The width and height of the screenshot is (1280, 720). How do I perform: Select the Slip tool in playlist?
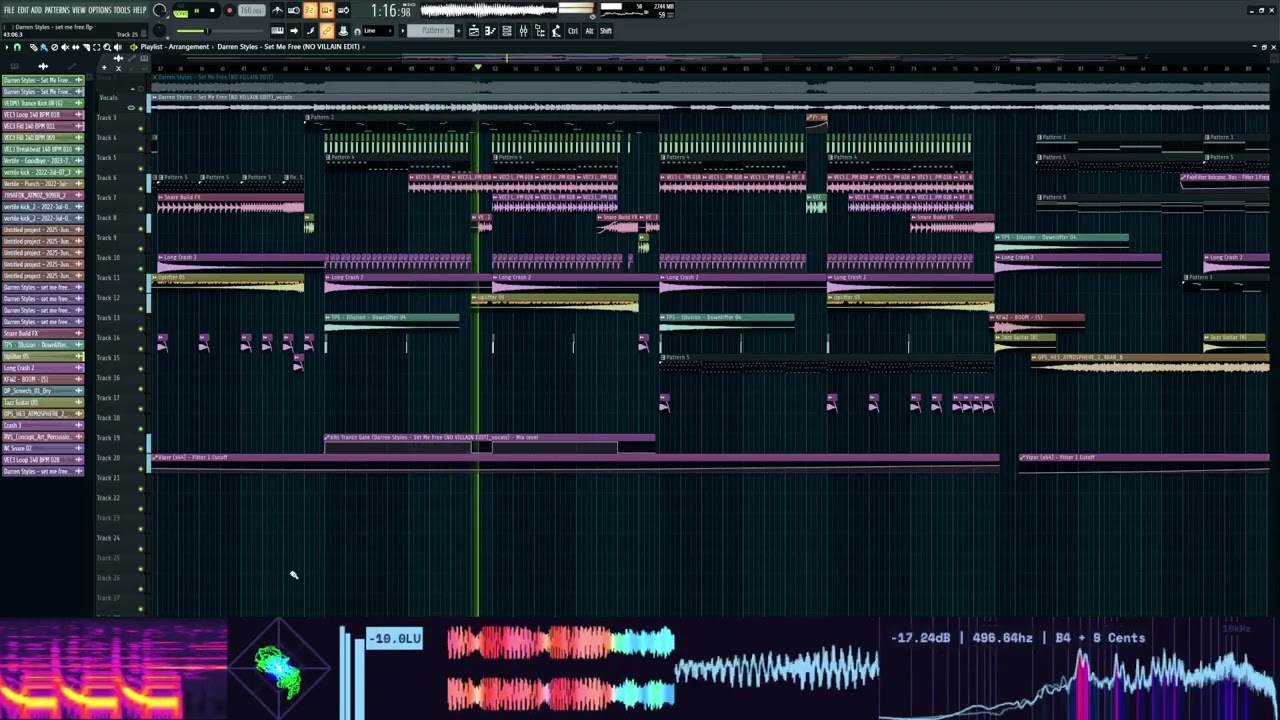click(76, 47)
